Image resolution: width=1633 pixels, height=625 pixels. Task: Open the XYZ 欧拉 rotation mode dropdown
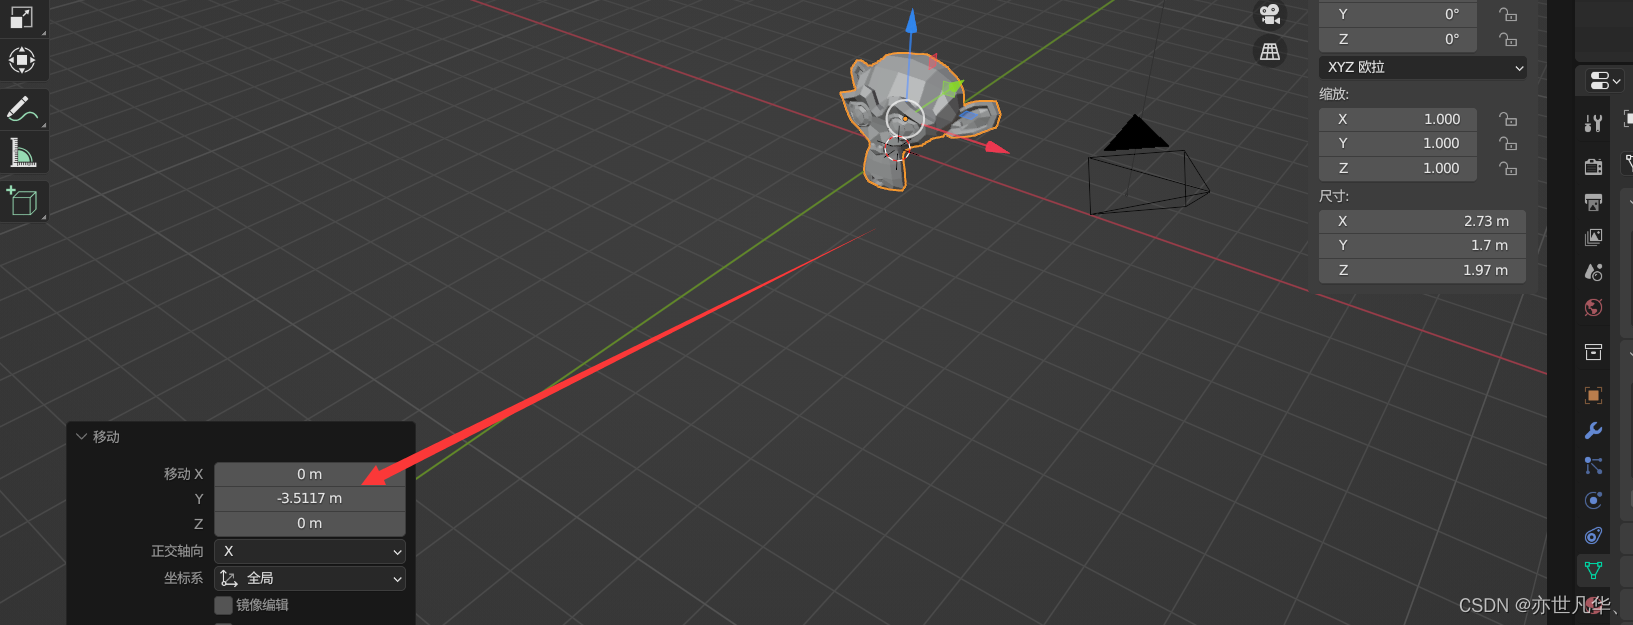(1422, 67)
